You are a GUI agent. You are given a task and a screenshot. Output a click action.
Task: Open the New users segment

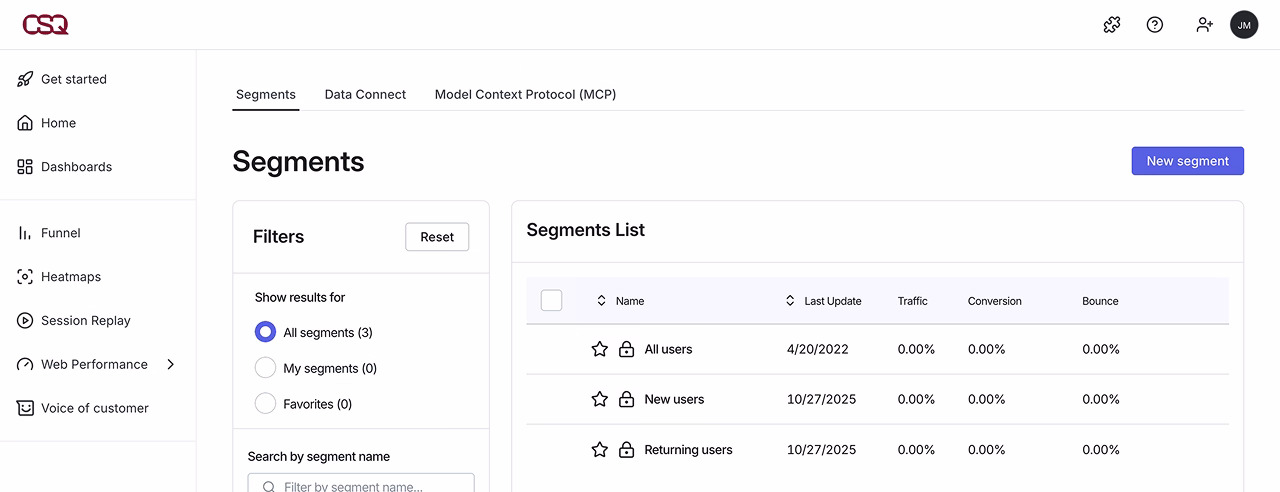pyautogui.click(x=674, y=399)
